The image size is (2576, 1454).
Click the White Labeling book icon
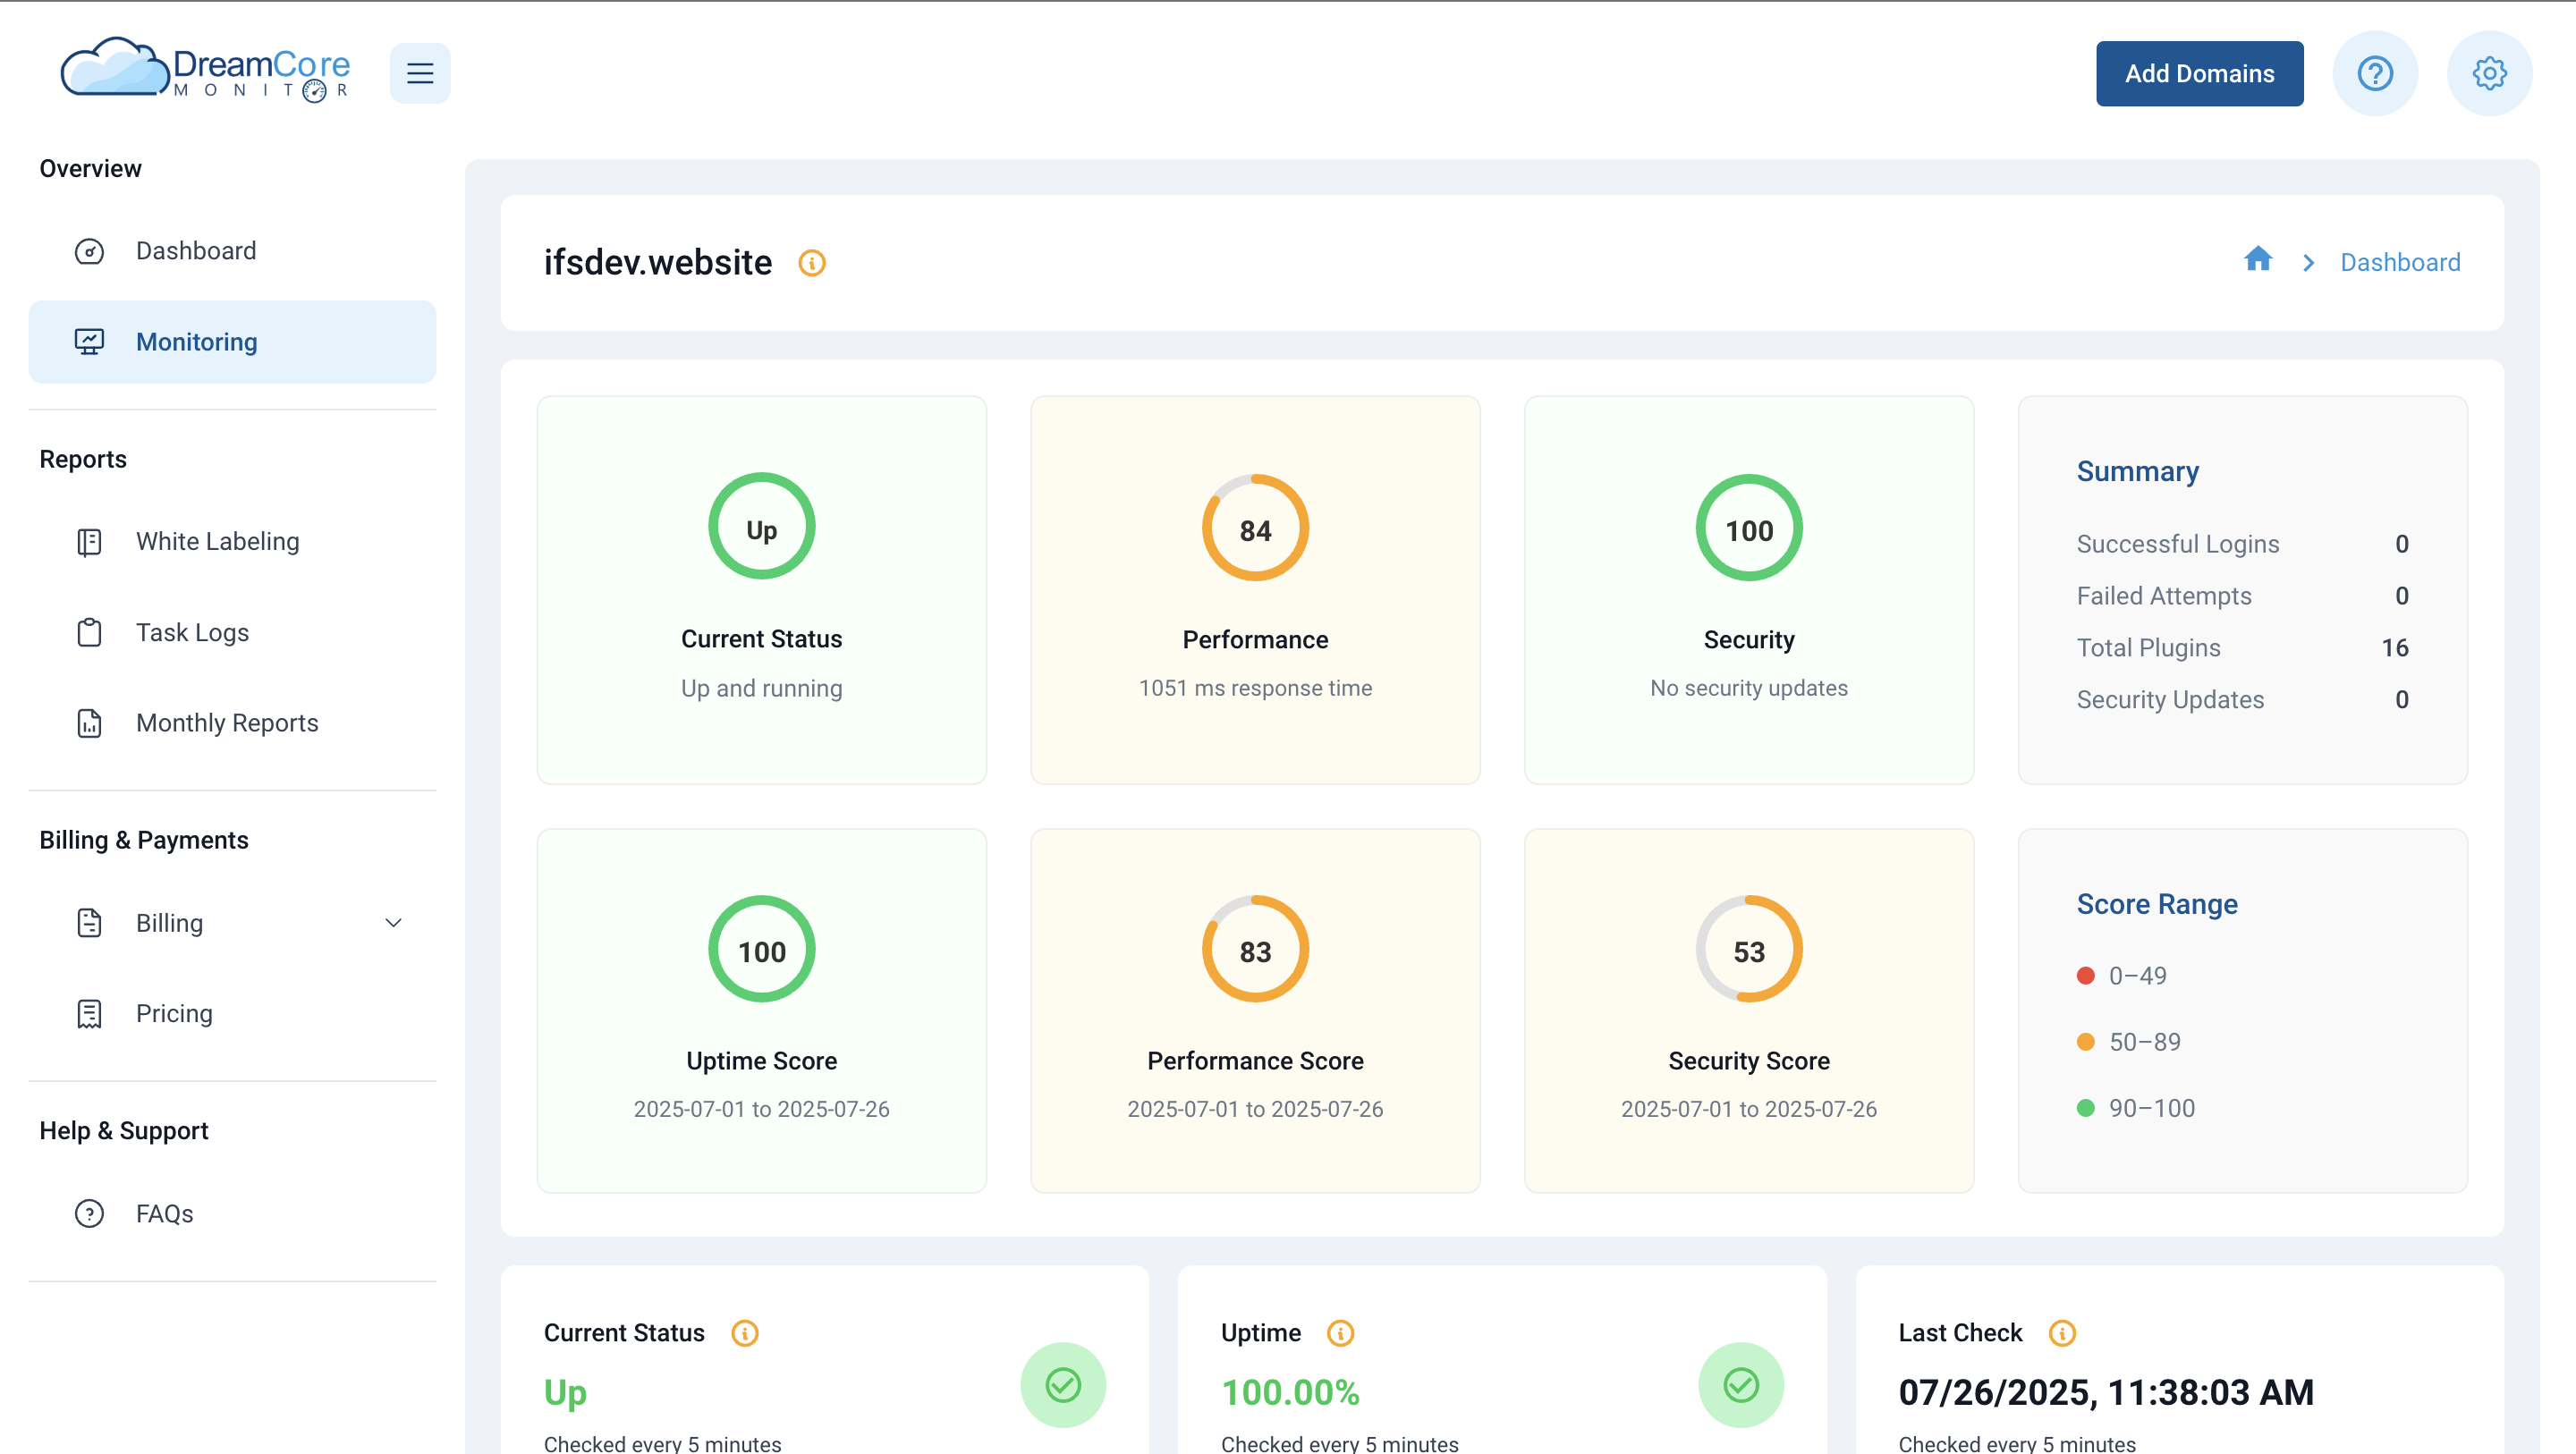click(x=89, y=541)
